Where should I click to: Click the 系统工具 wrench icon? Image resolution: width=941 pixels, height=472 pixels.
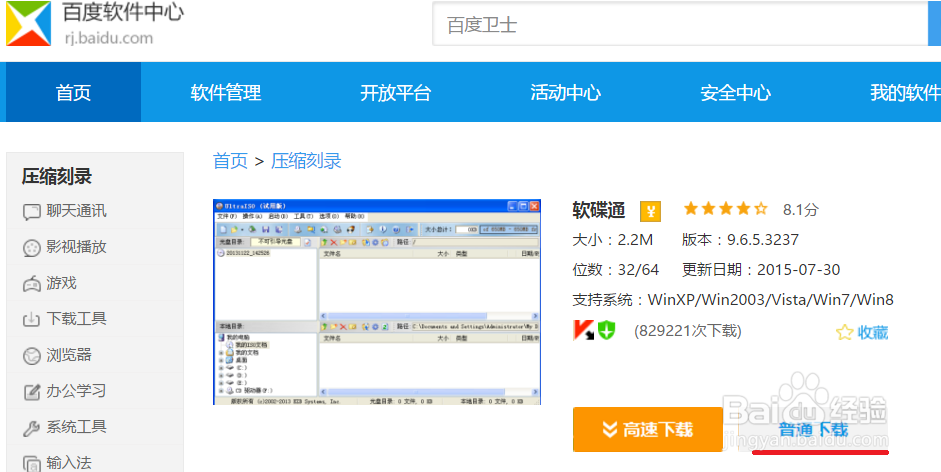coord(31,428)
